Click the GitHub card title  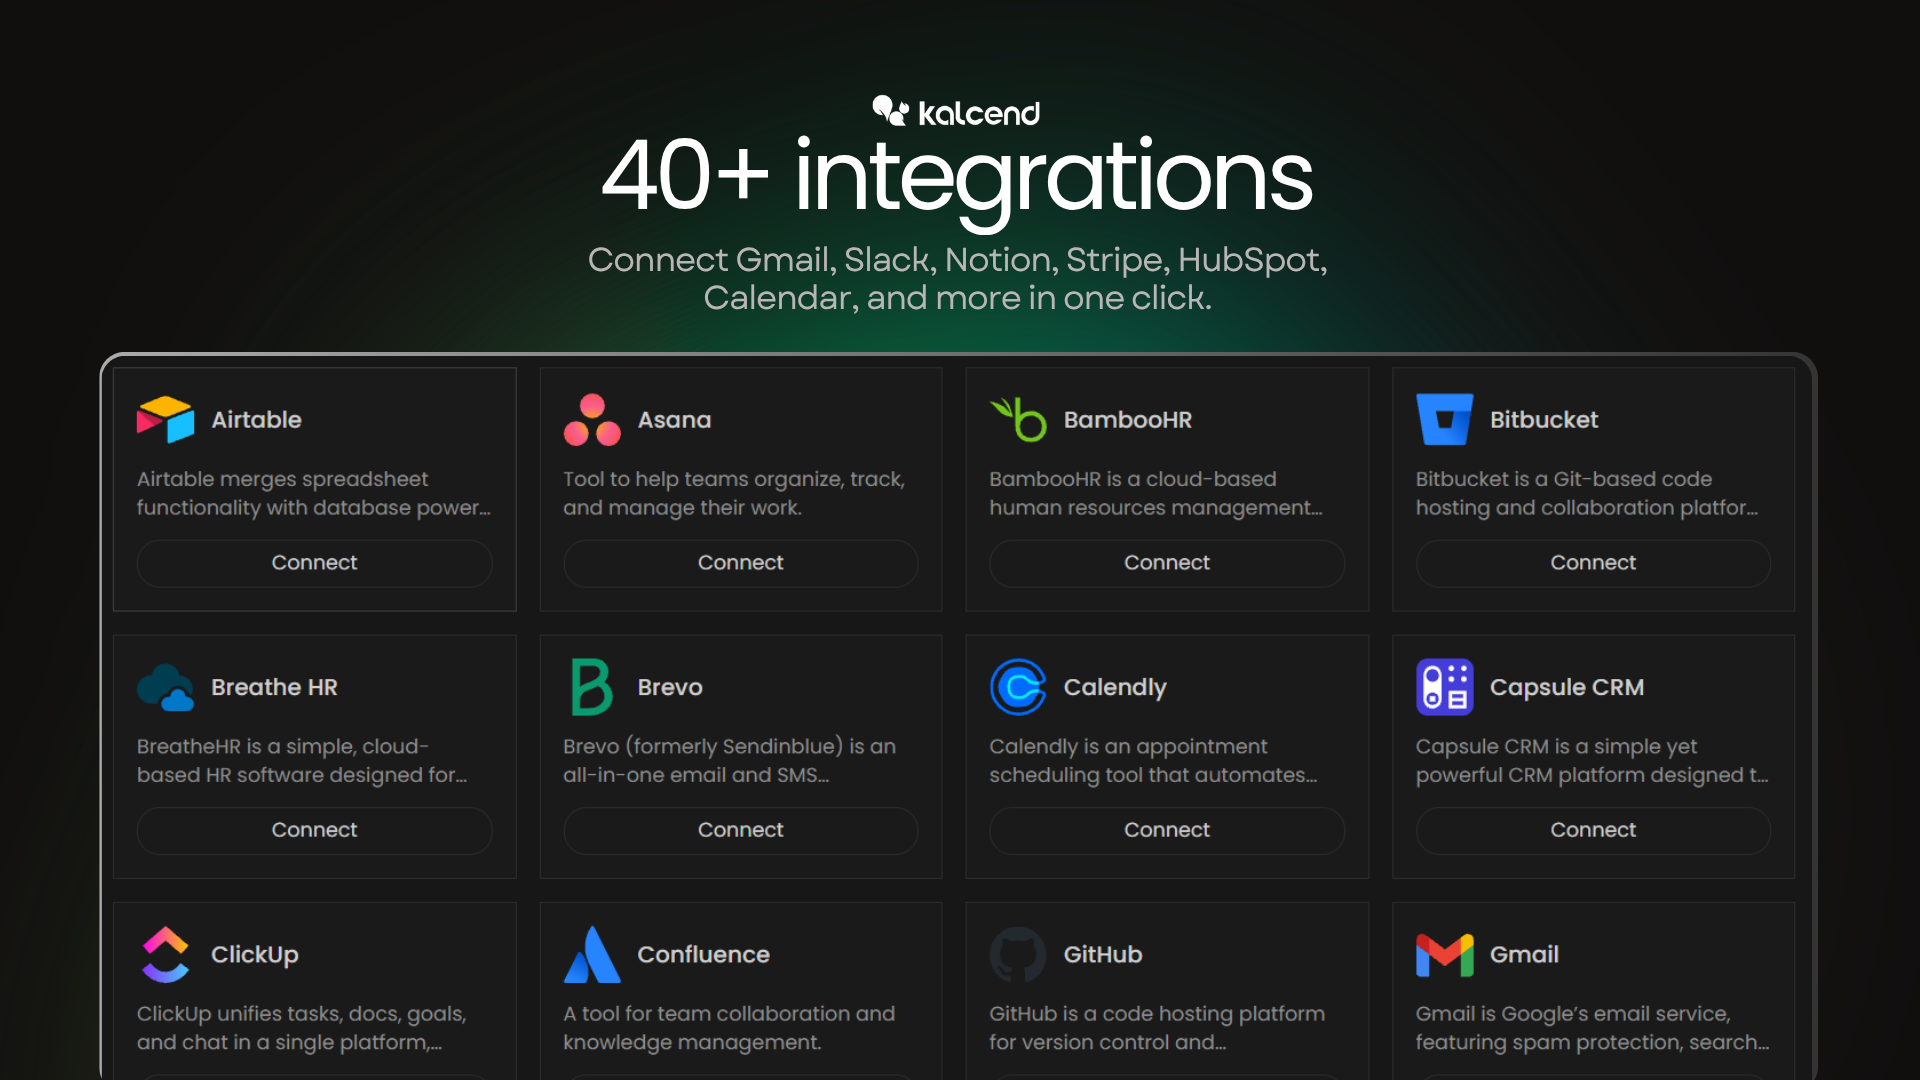(1102, 954)
